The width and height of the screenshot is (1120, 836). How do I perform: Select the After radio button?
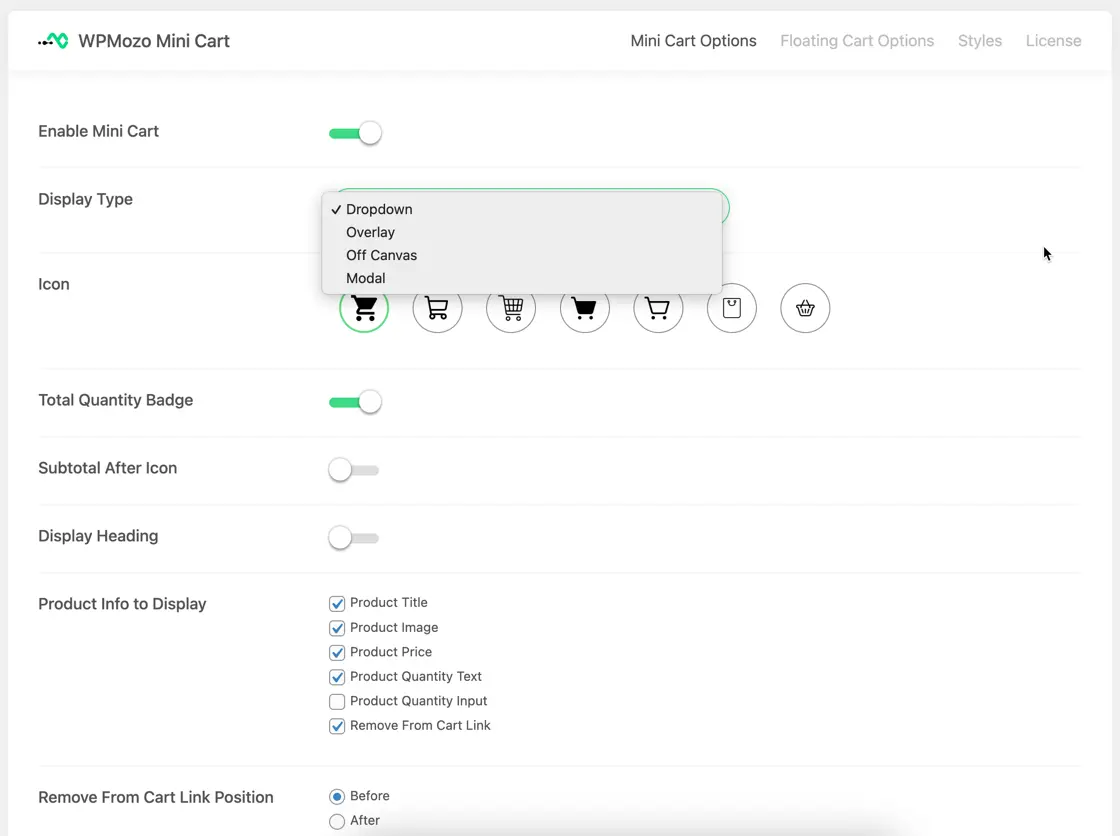click(x=337, y=821)
